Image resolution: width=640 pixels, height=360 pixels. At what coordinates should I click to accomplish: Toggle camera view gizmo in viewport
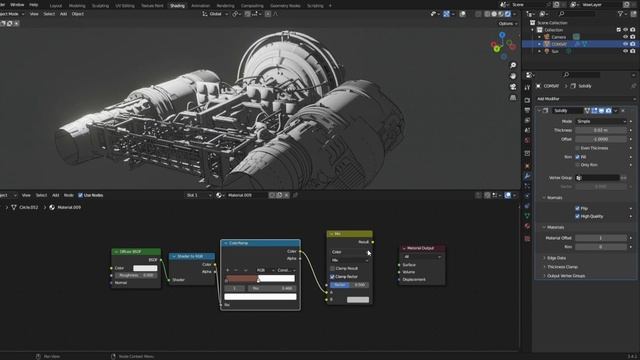tap(513, 87)
